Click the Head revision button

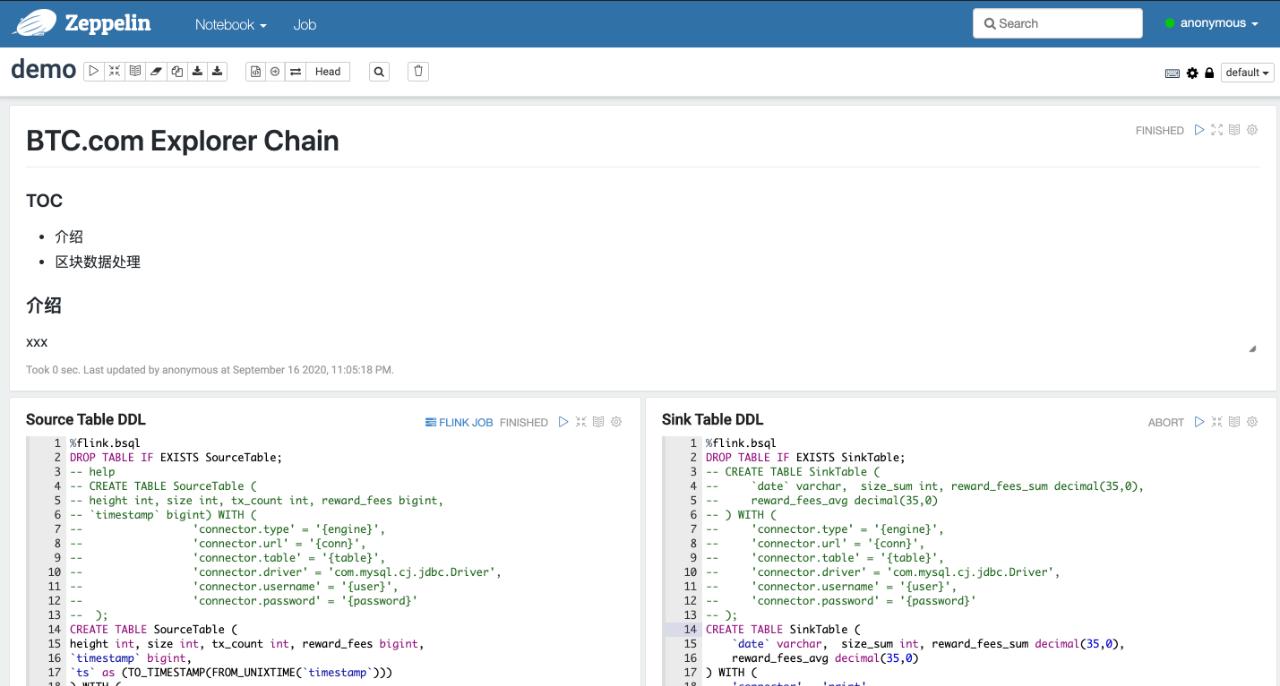coord(327,72)
